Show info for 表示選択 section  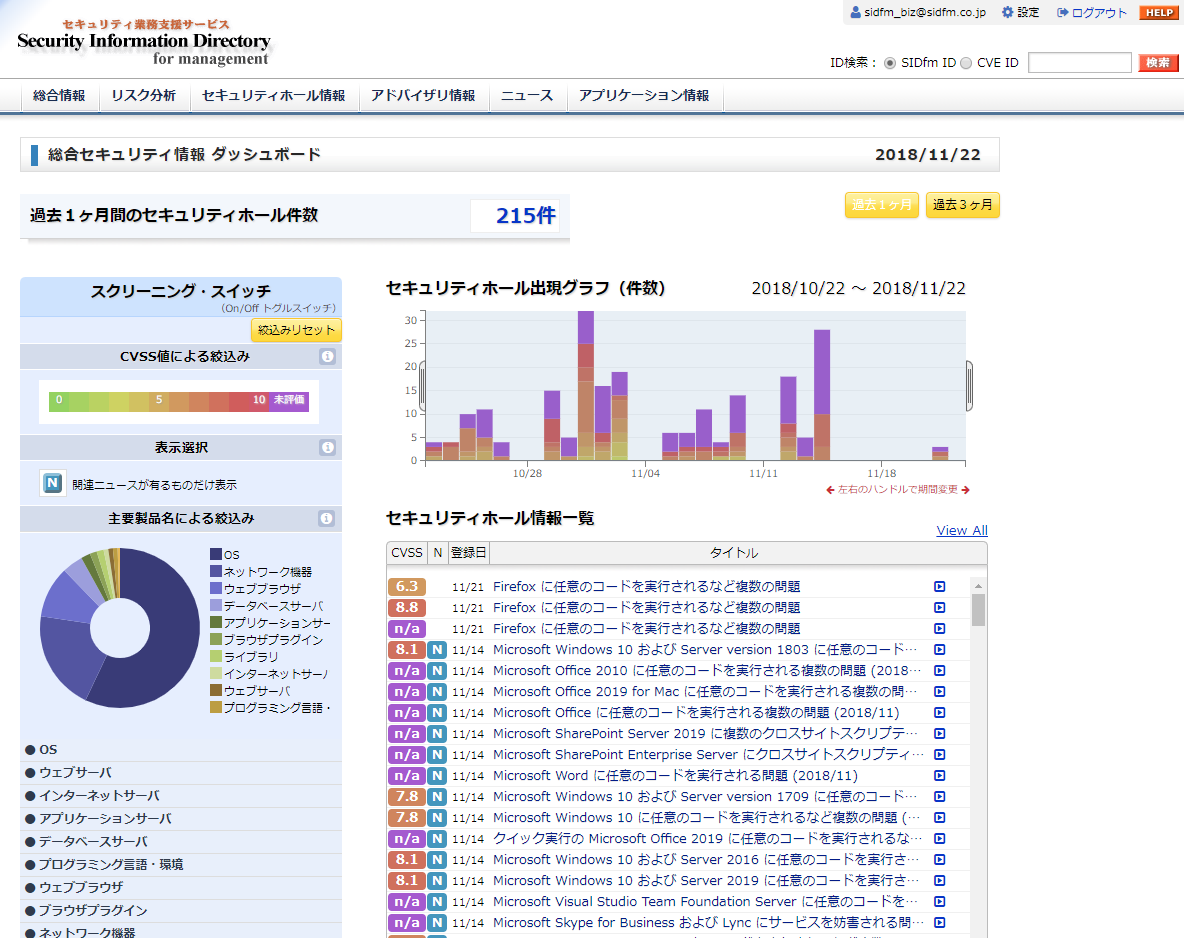(327, 448)
